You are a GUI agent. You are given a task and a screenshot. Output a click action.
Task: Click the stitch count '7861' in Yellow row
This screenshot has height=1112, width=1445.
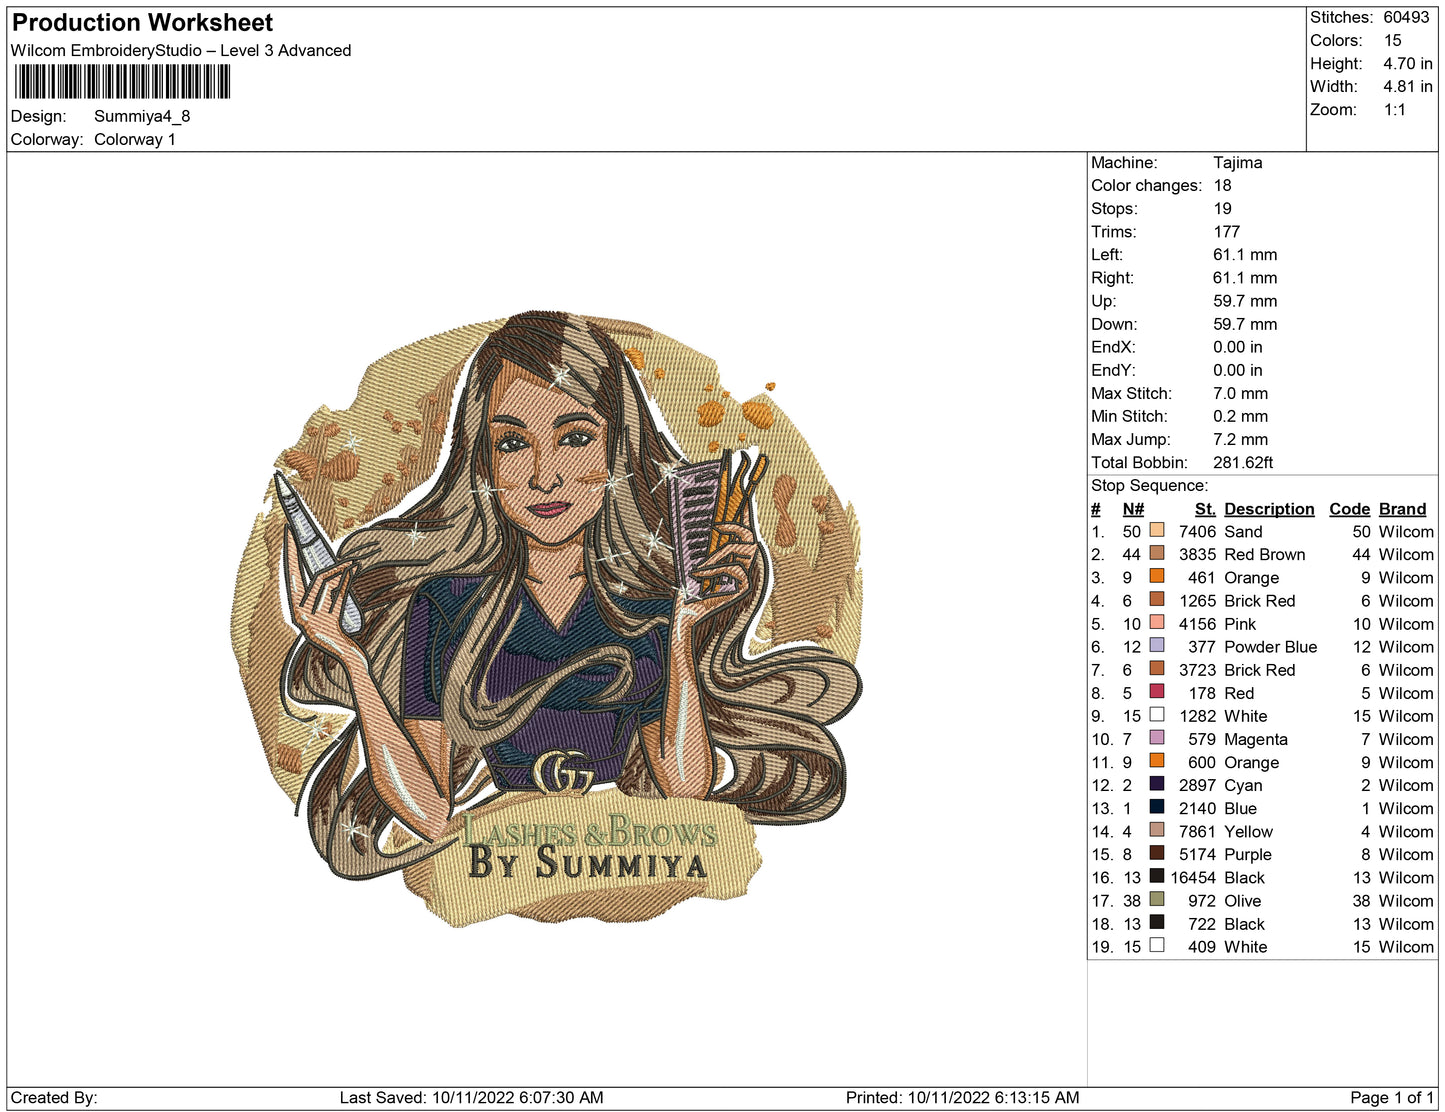1197,831
